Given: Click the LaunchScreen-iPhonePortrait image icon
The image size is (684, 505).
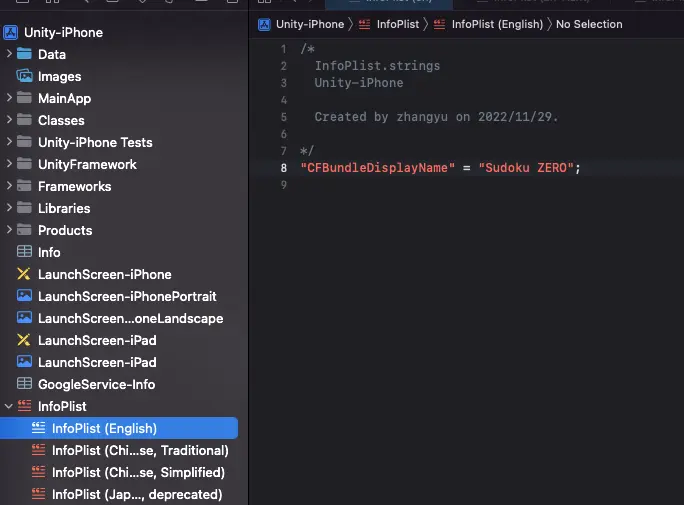Looking at the screenshot, I should [24, 296].
